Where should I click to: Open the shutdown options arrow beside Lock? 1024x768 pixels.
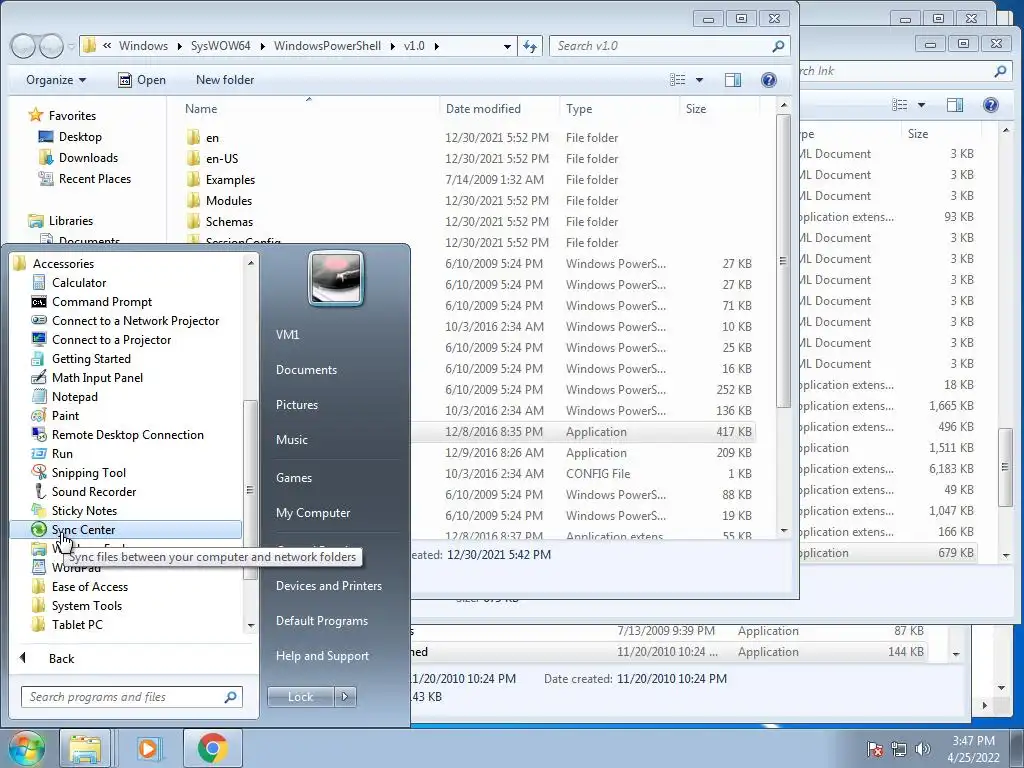point(345,697)
